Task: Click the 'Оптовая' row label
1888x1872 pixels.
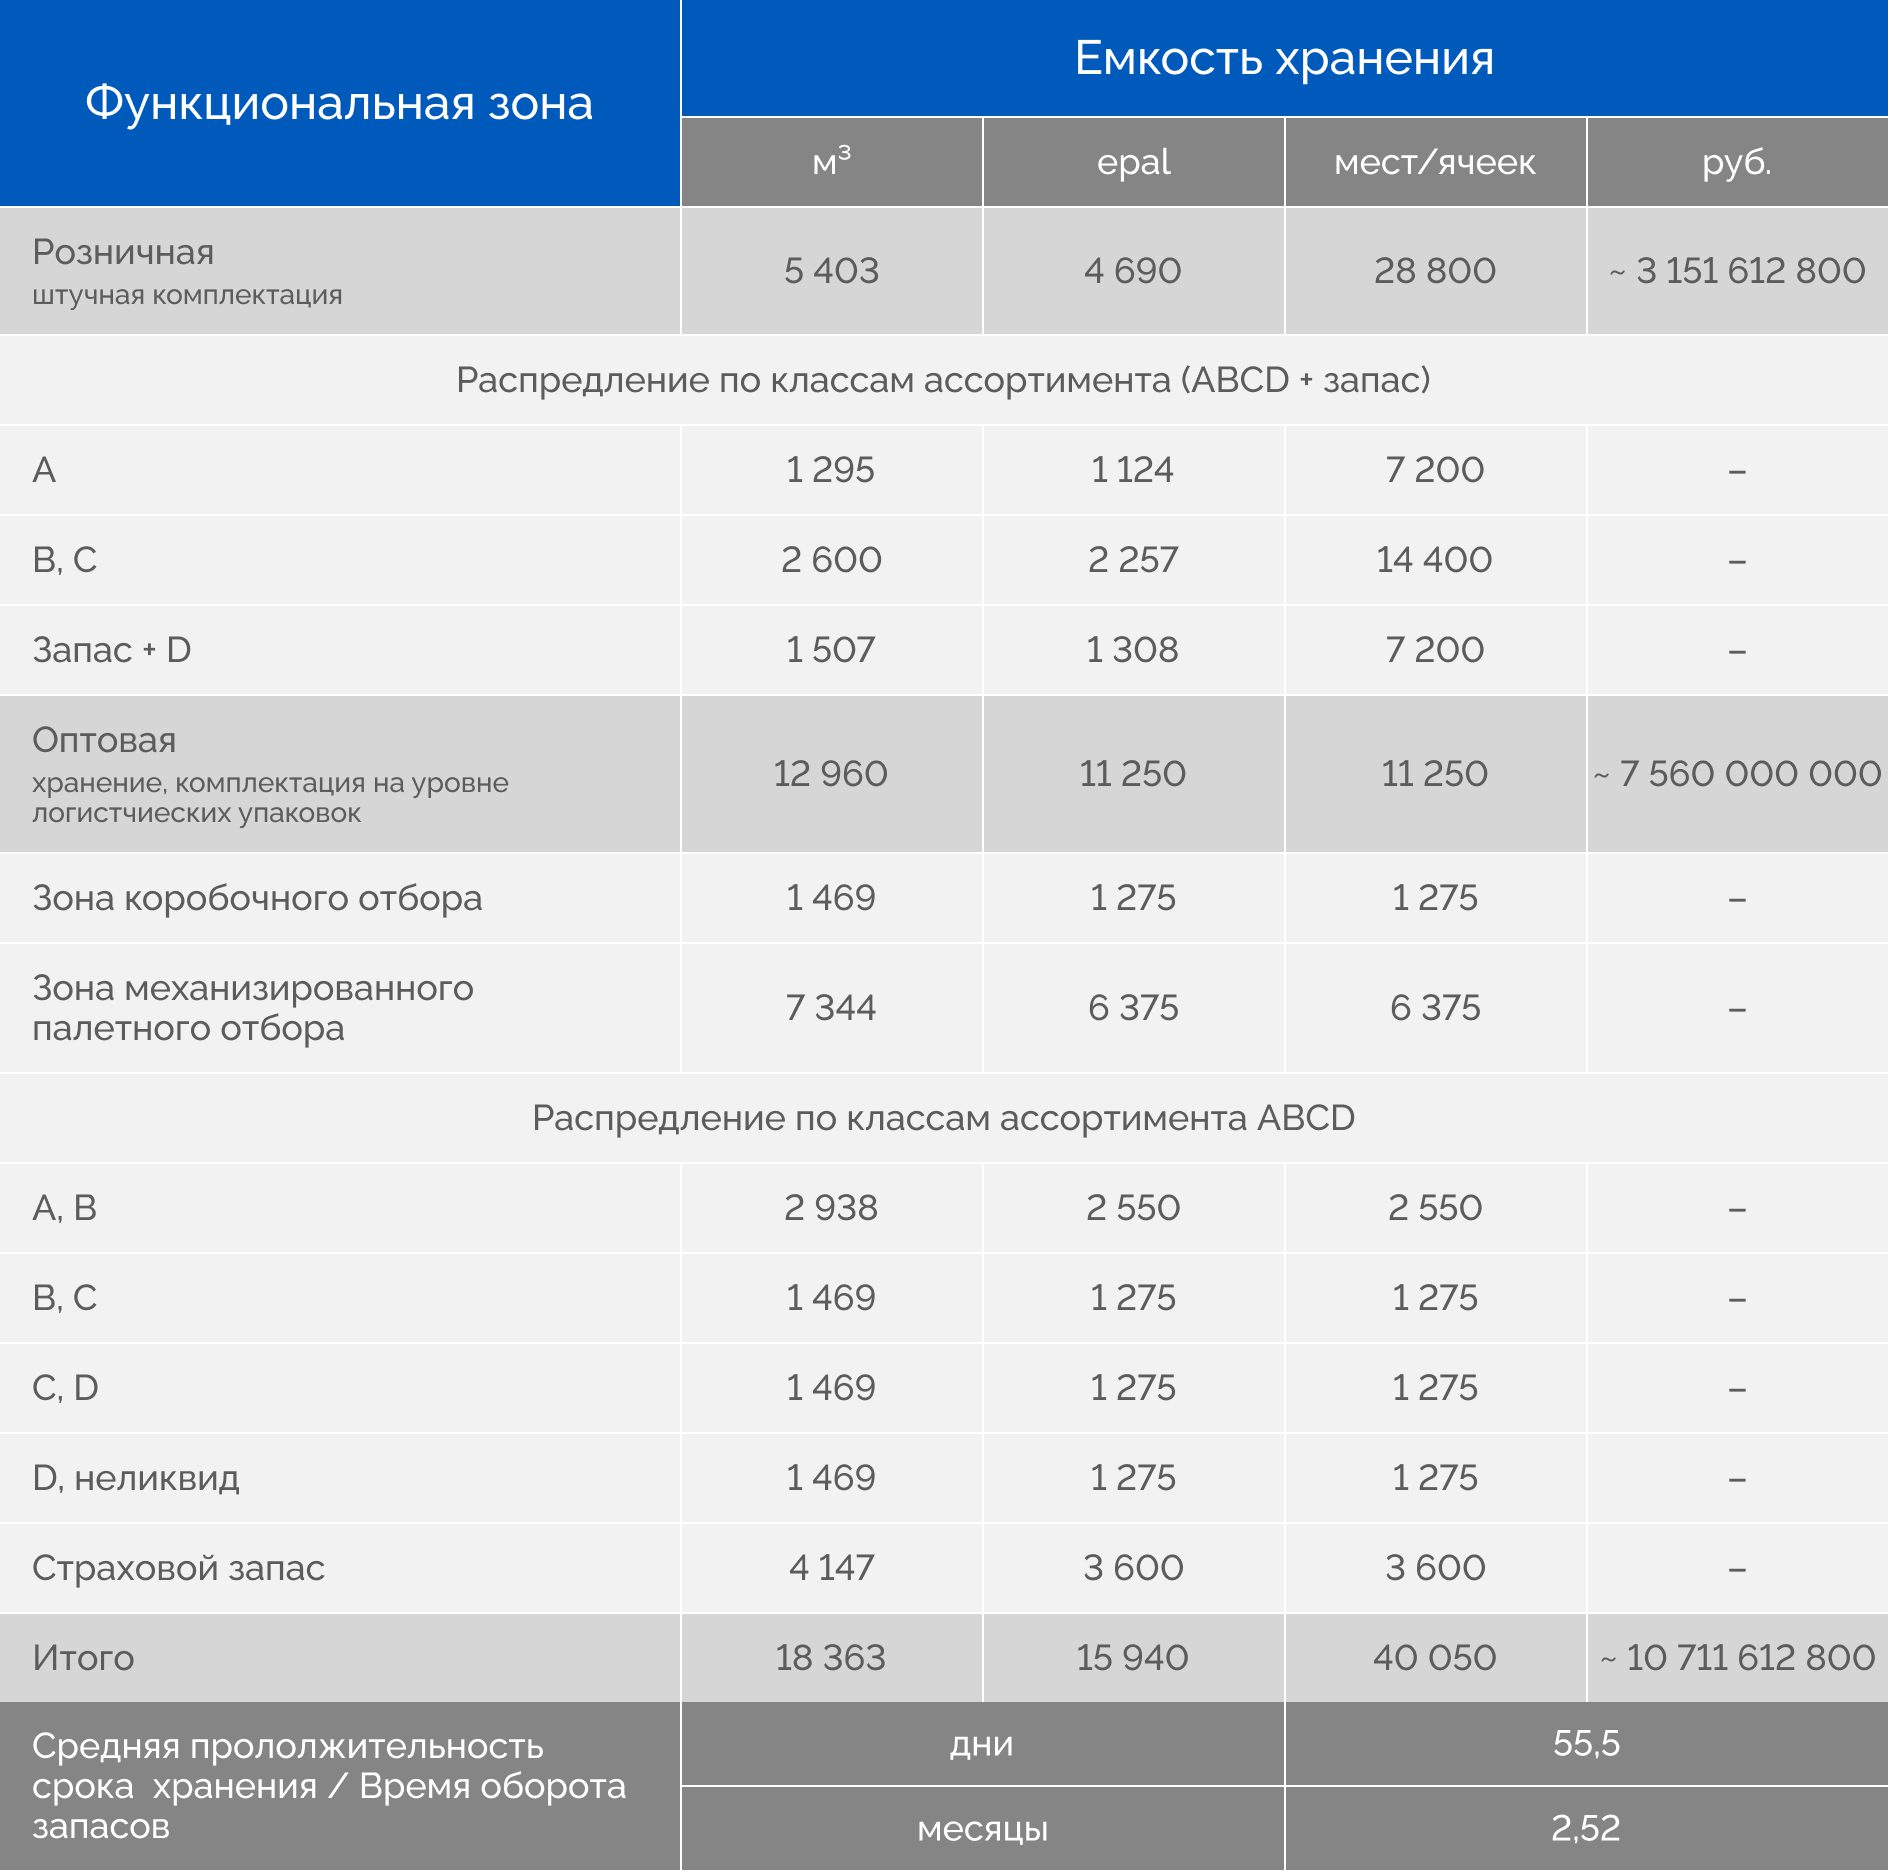Action: pos(104,740)
